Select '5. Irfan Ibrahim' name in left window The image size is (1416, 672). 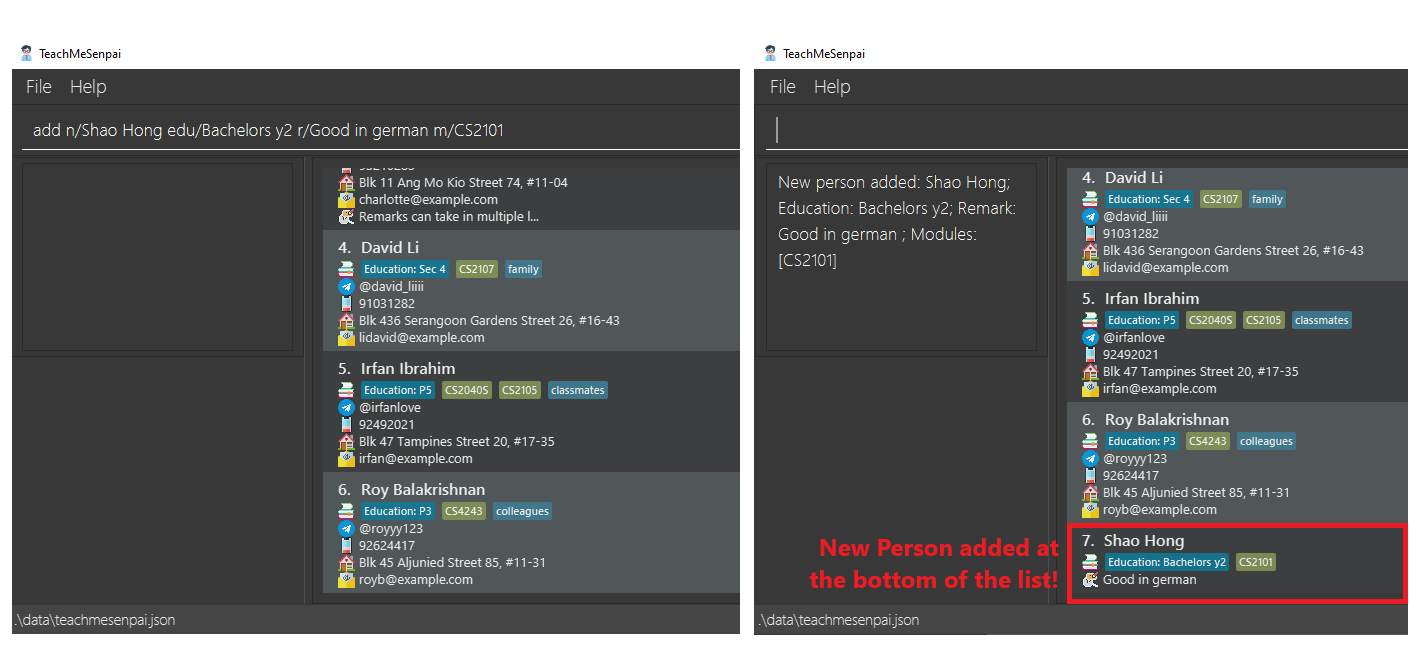pyautogui.click(x=396, y=368)
